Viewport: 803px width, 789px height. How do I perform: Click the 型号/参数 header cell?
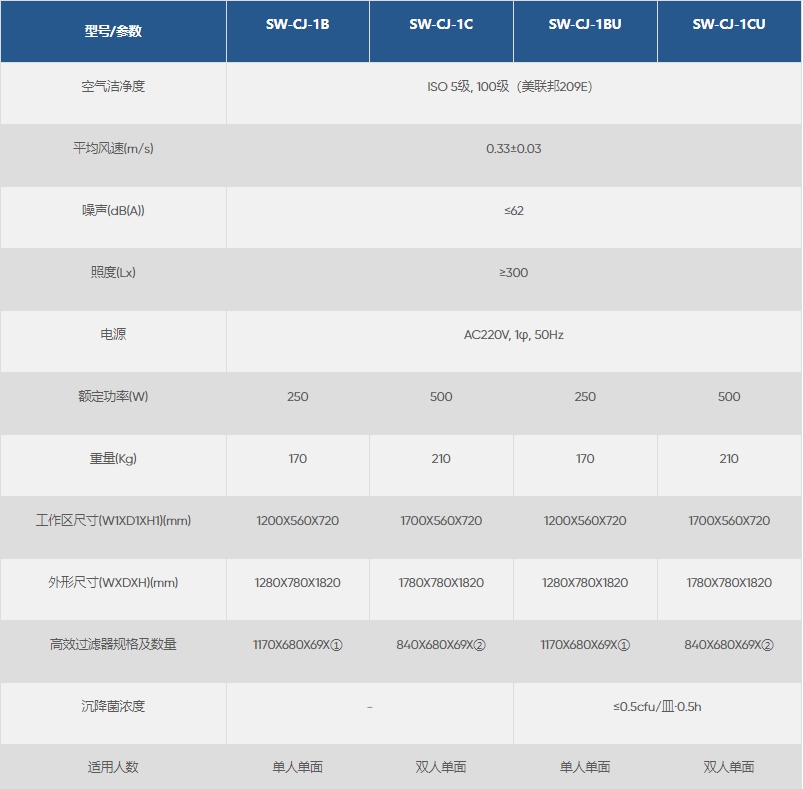tap(113, 31)
